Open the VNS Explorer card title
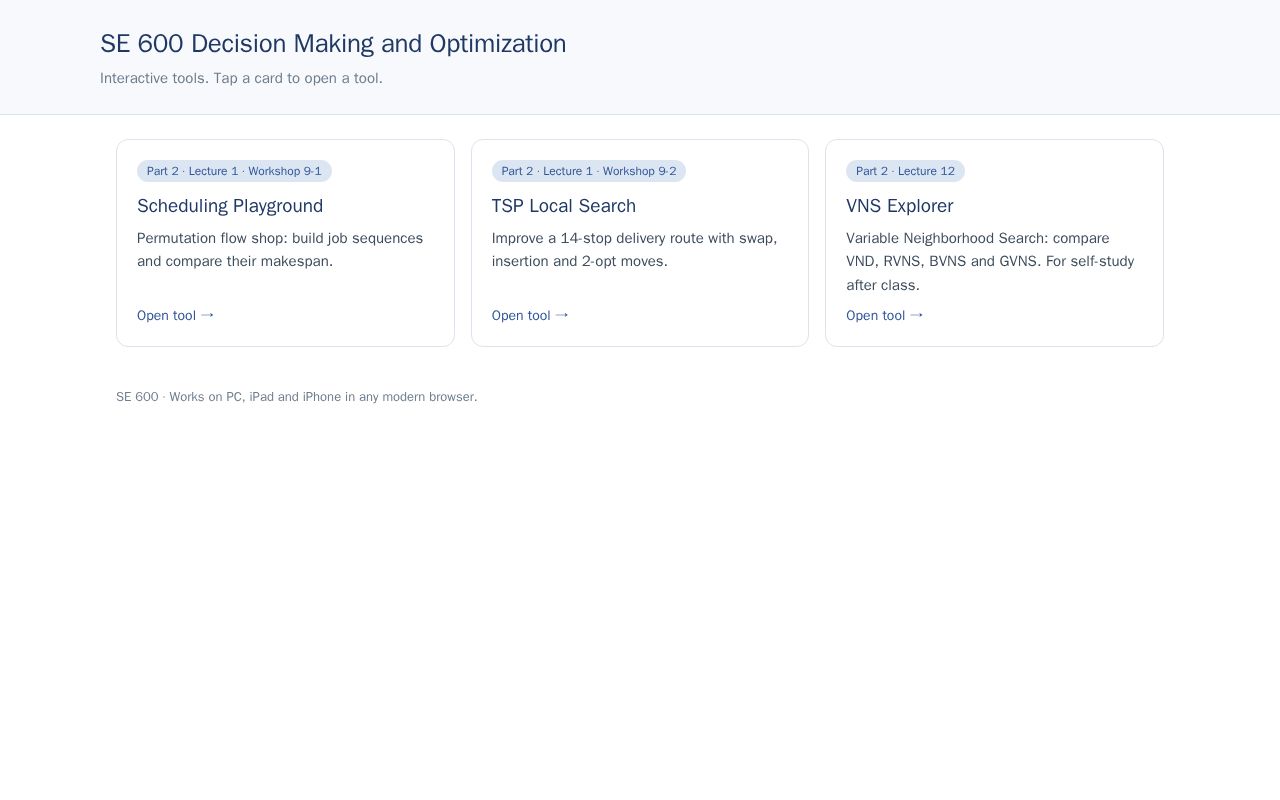 [x=900, y=206]
